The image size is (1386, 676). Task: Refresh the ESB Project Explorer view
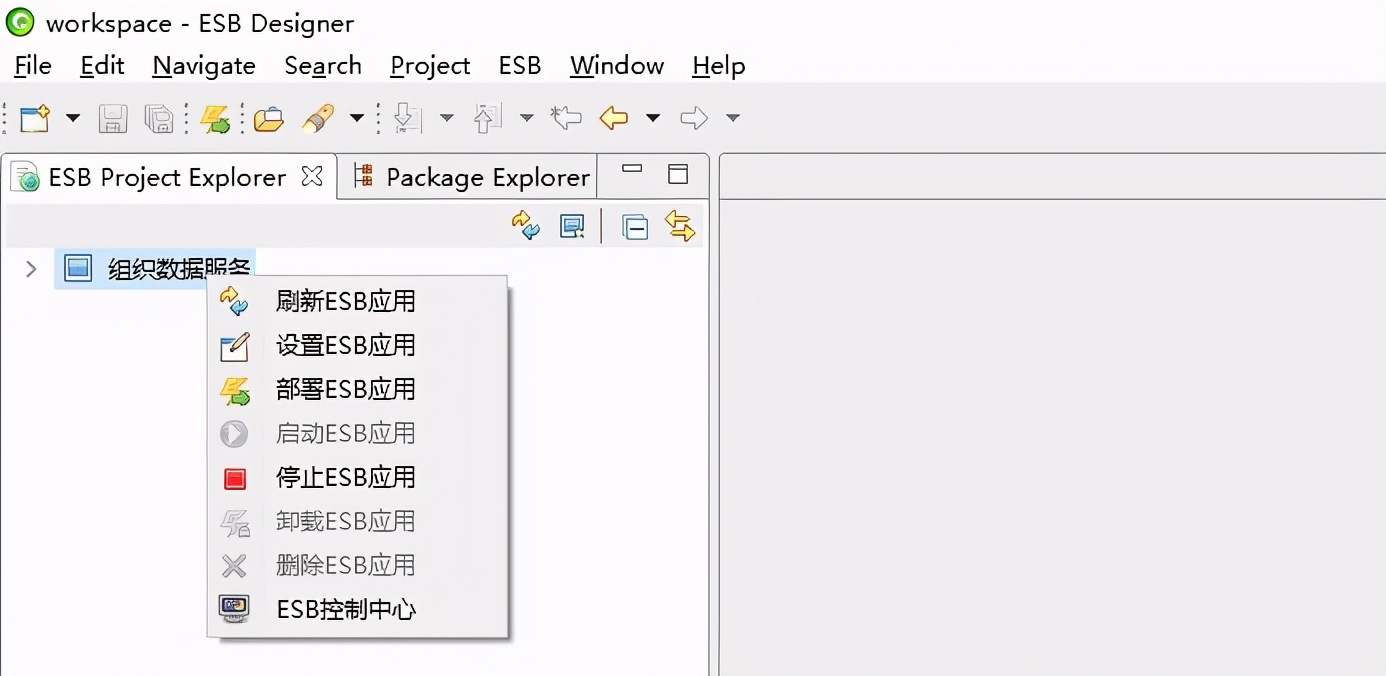click(x=525, y=226)
